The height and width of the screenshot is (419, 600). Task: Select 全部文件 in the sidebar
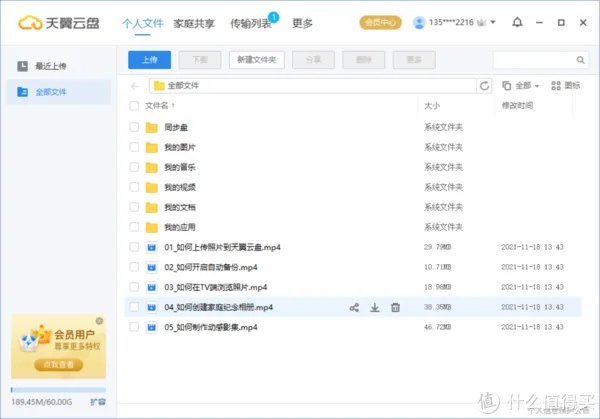tap(58, 92)
